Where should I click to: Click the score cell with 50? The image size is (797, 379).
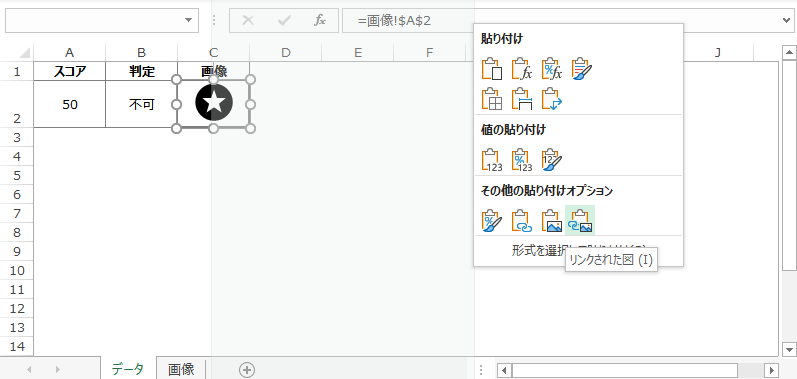pos(70,104)
